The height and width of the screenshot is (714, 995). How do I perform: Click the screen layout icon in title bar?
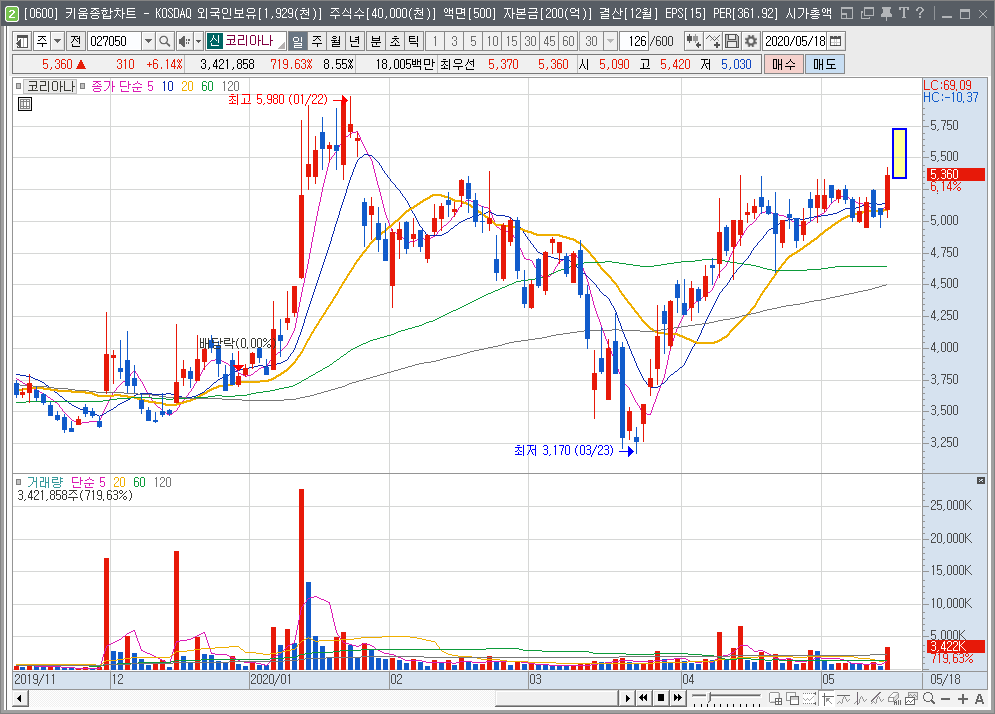coord(847,13)
